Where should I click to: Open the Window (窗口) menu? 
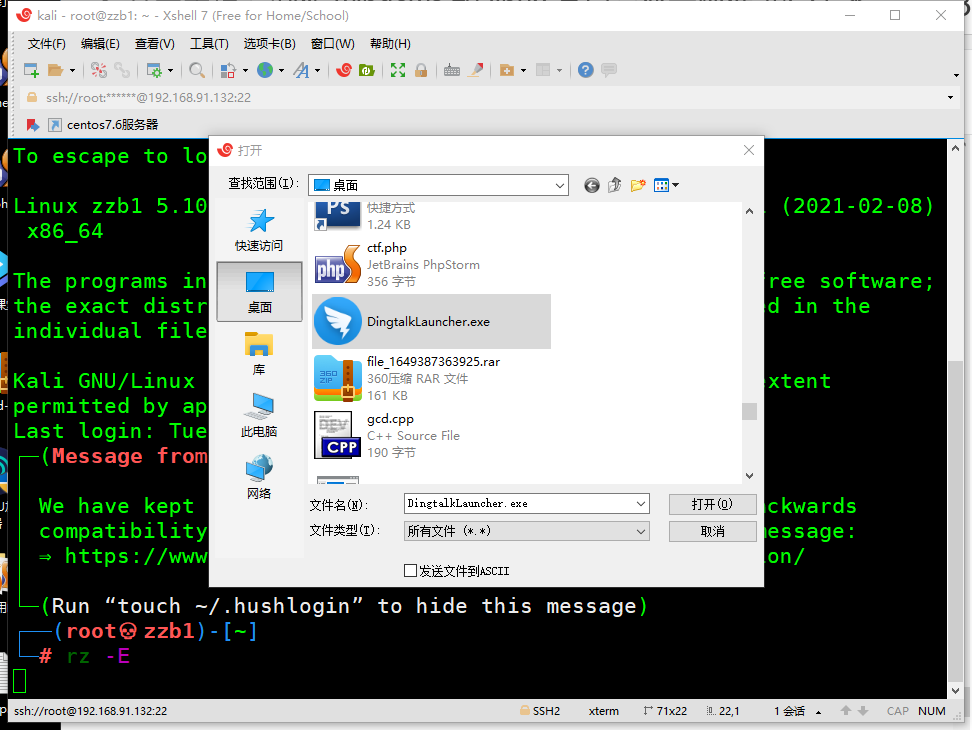(x=332, y=44)
